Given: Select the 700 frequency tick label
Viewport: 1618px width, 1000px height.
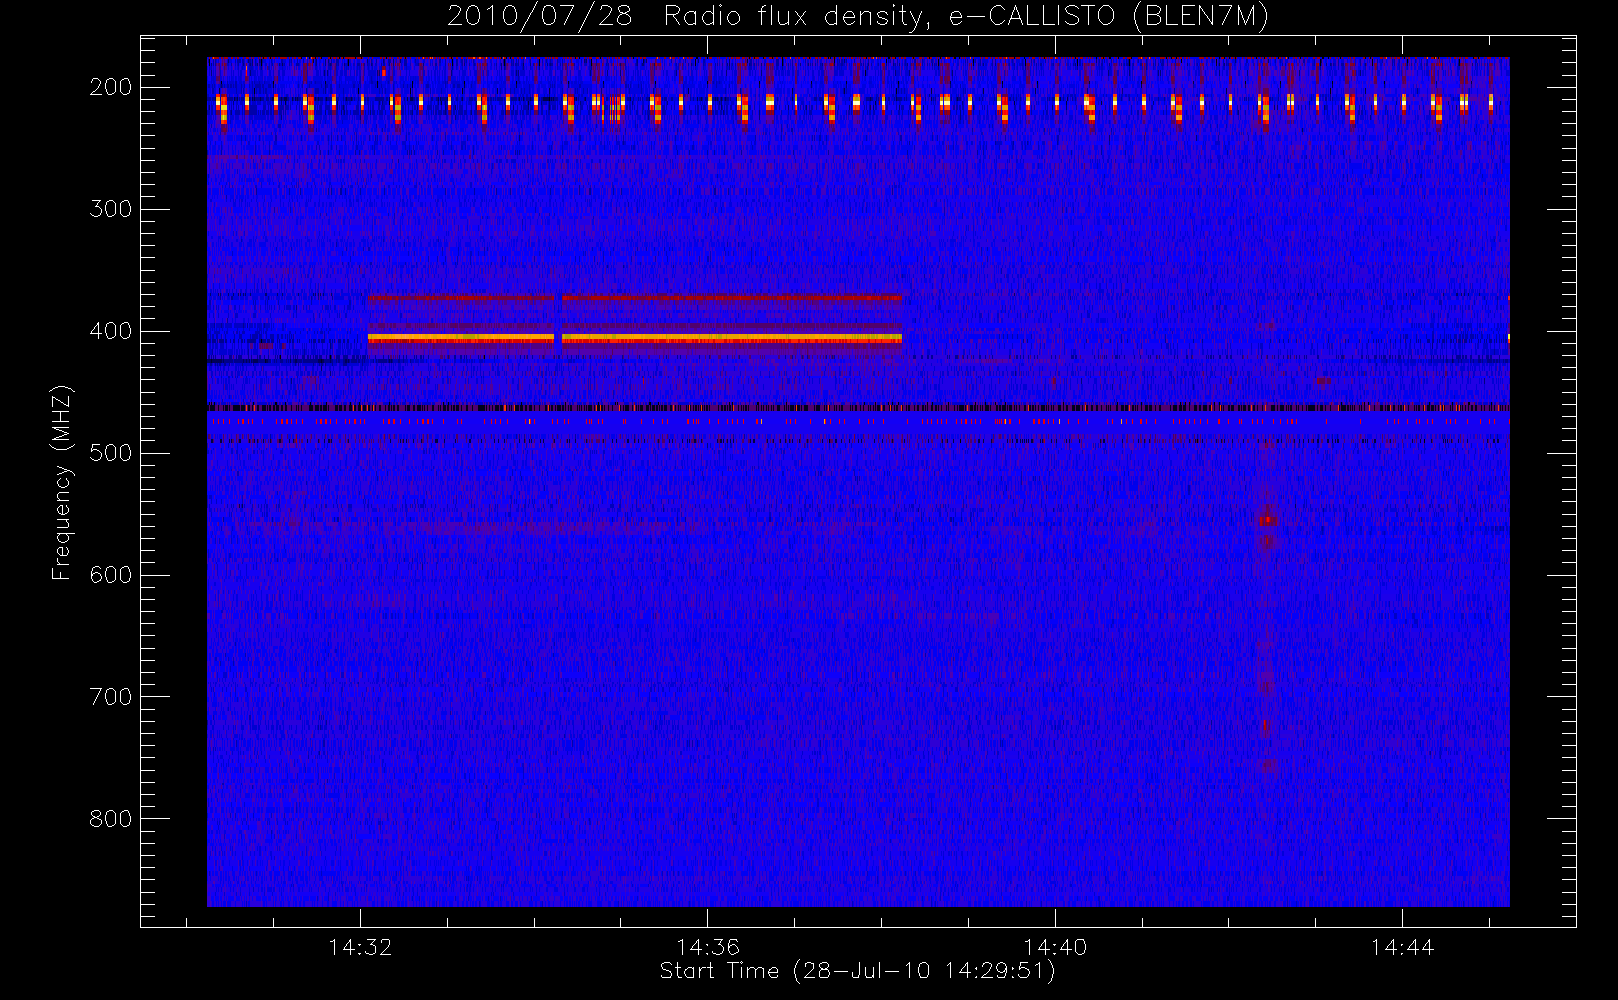Looking at the screenshot, I should [111, 697].
